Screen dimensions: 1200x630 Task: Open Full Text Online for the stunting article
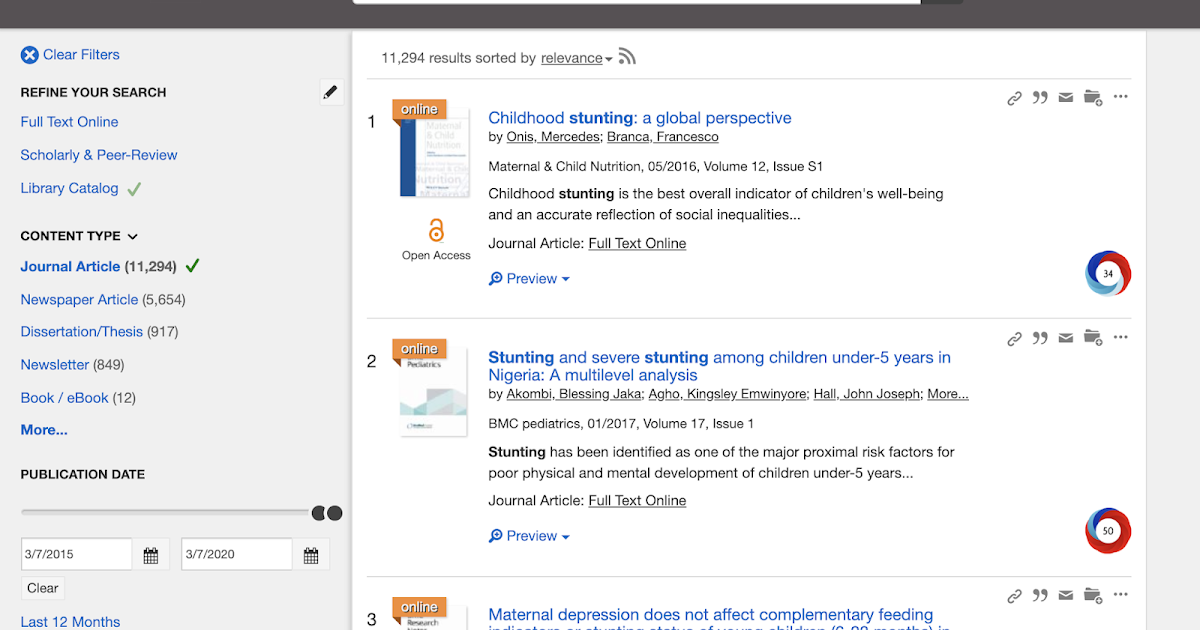pyautogui.click(x=637, y=243)
